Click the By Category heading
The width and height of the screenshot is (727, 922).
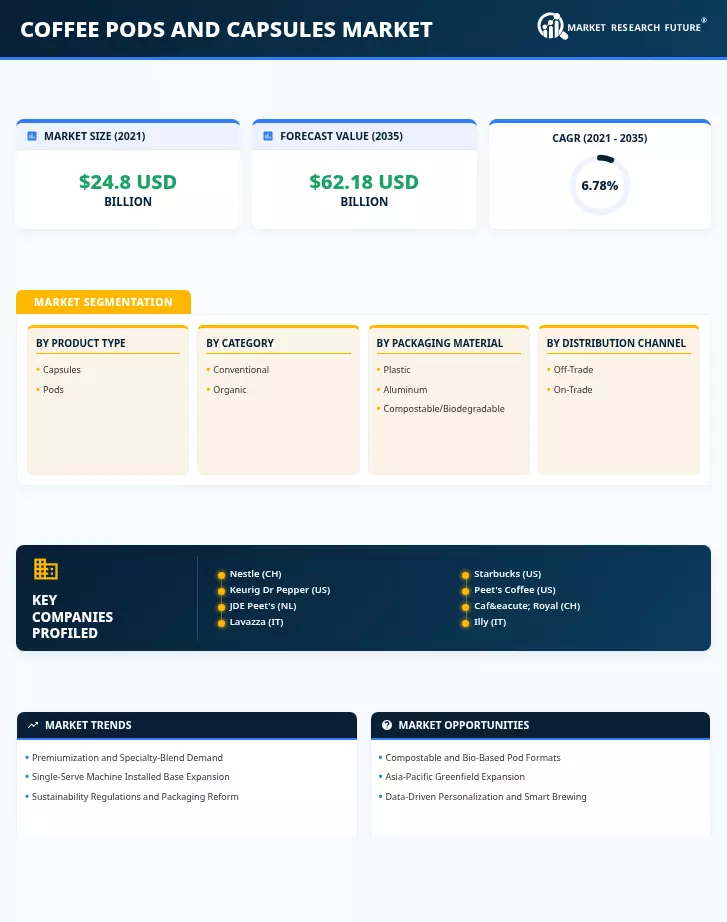pyautogui.click(x=240, y=343)
